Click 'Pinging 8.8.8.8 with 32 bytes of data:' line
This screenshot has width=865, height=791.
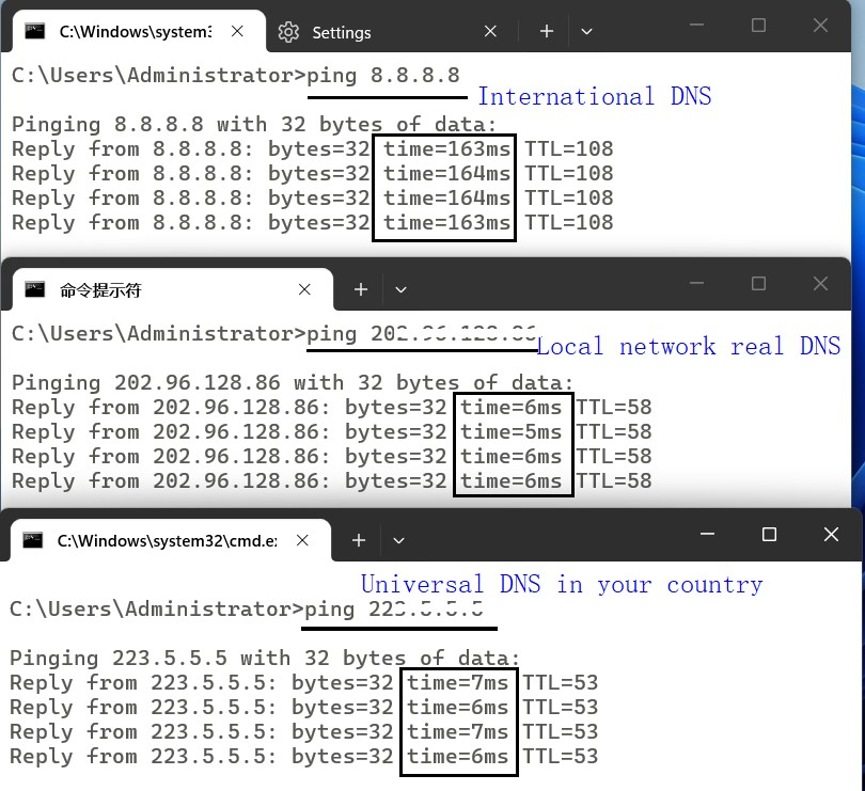click(254, 125)
